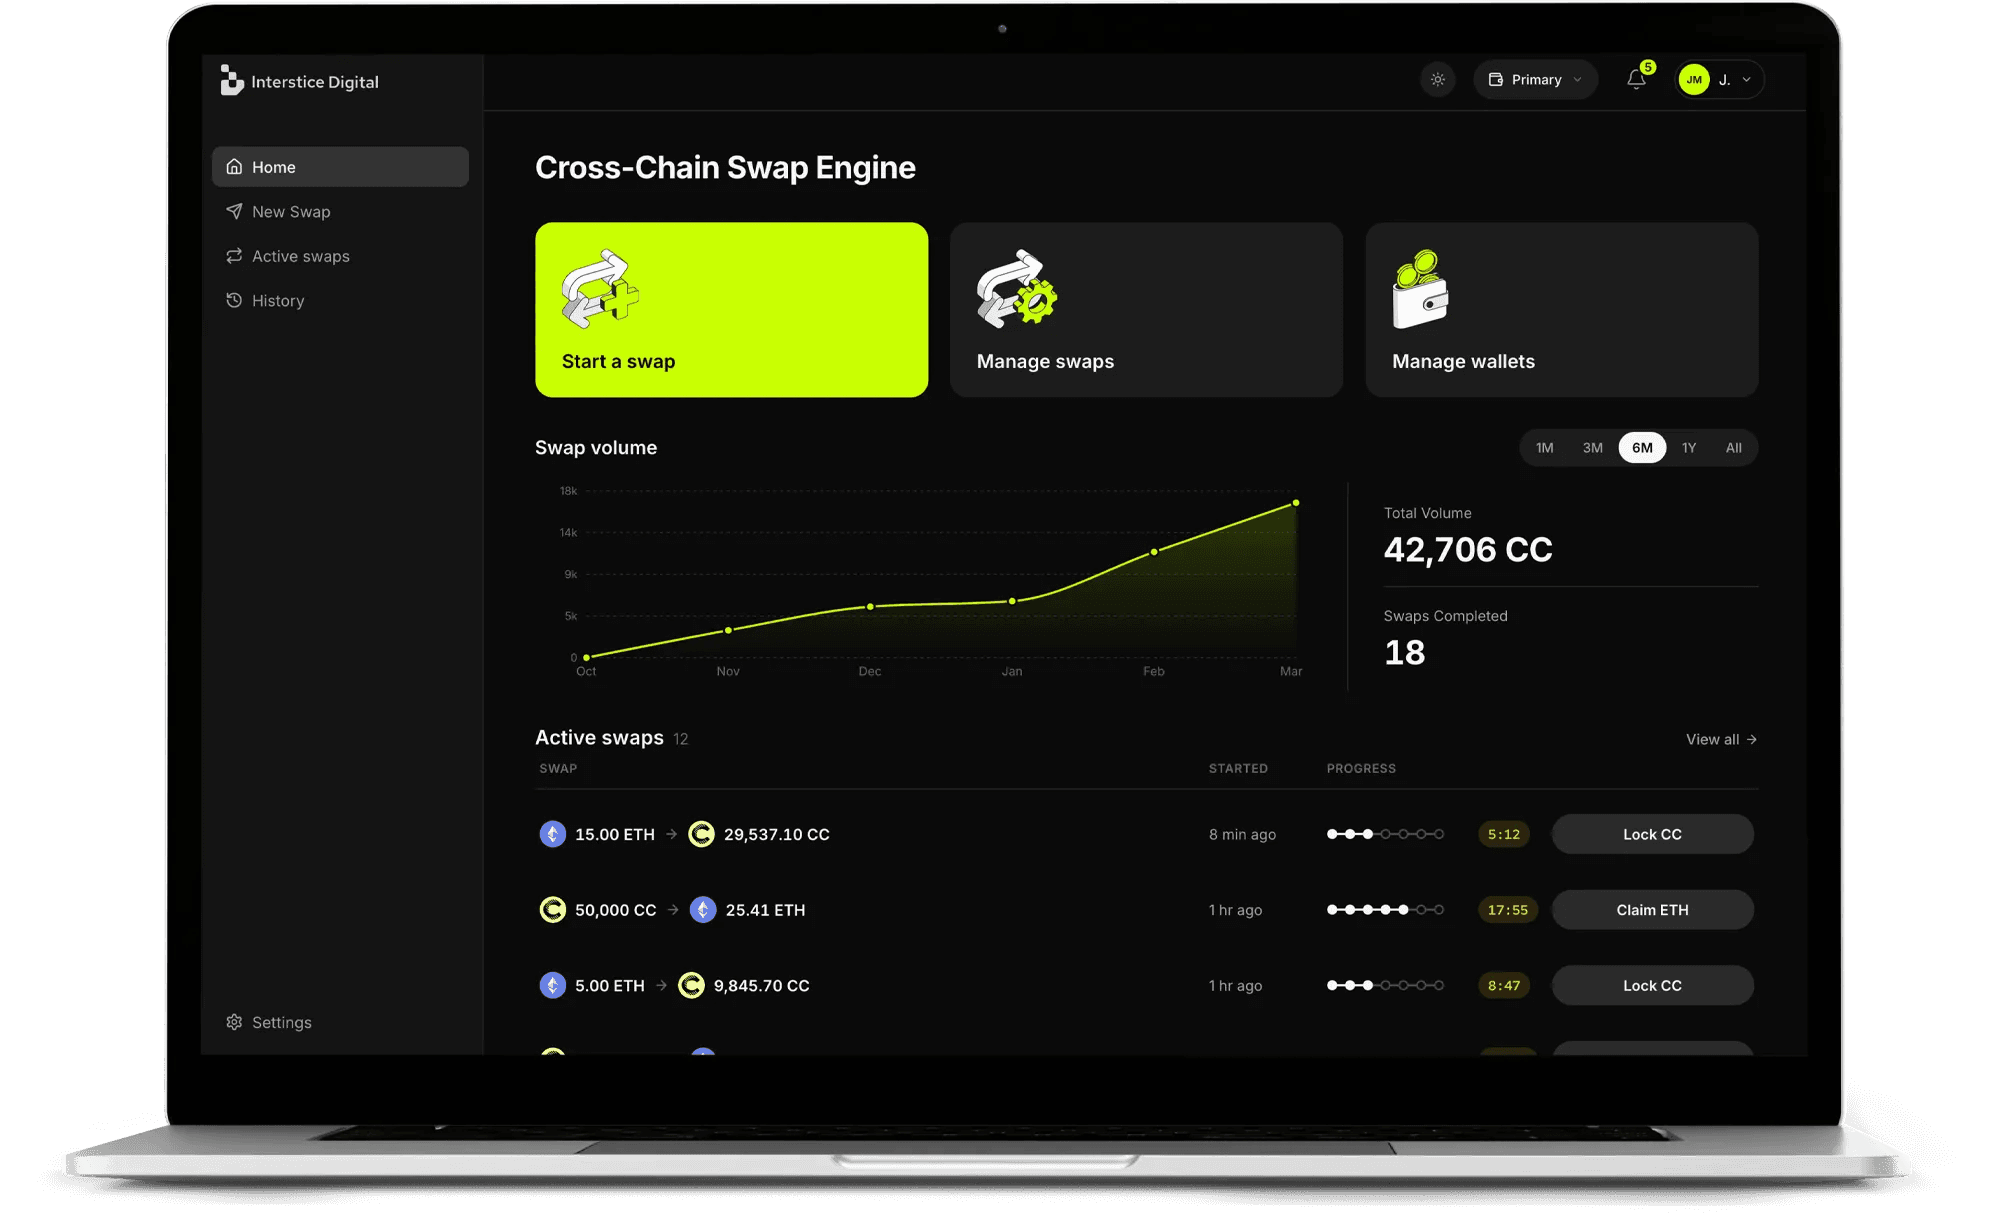
Task: Click the PROGRESS column header
Action: [1361, 768]
